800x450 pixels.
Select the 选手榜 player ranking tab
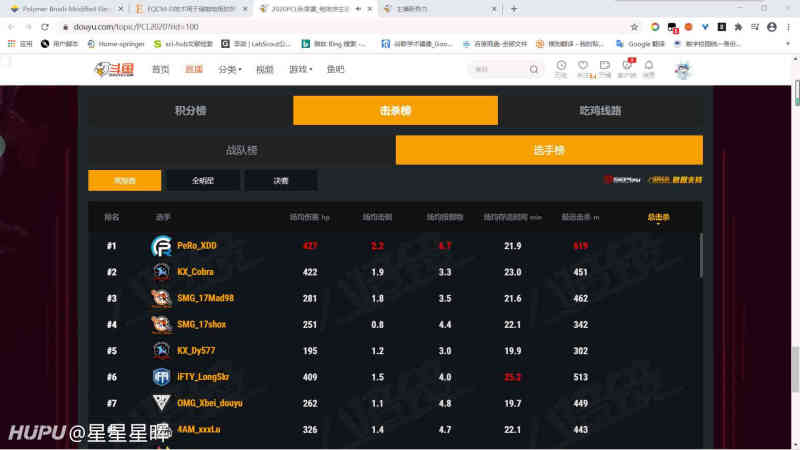(x=549, y=151)
